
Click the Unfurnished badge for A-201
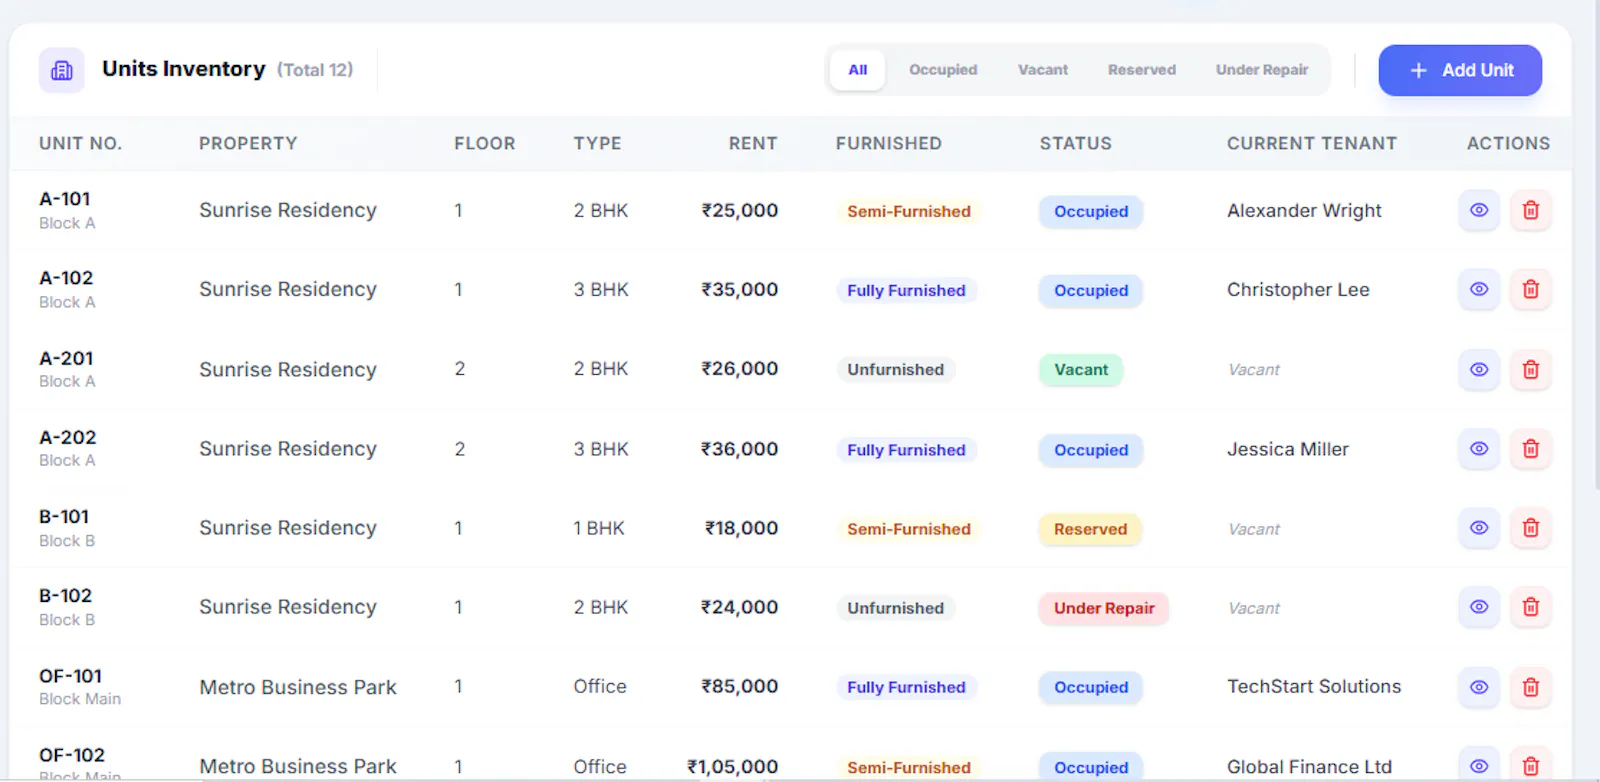click(895, 369)
